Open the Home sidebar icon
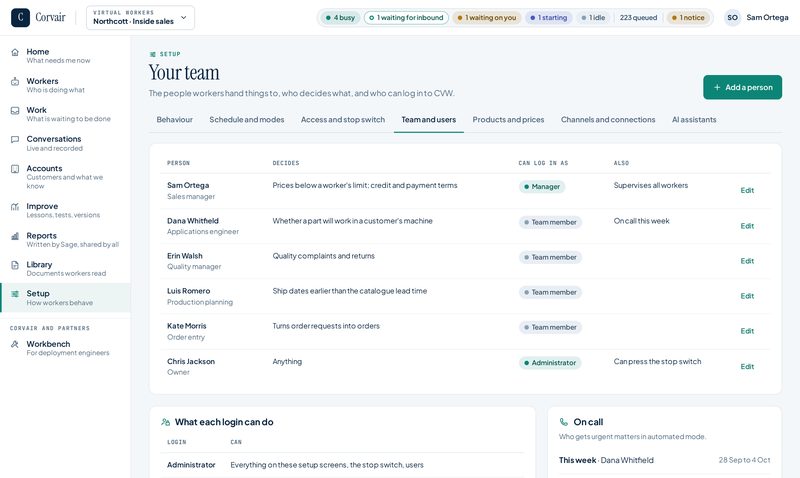Image resolution: width=800 pixels, height=478 pixels. click(15, 52)
